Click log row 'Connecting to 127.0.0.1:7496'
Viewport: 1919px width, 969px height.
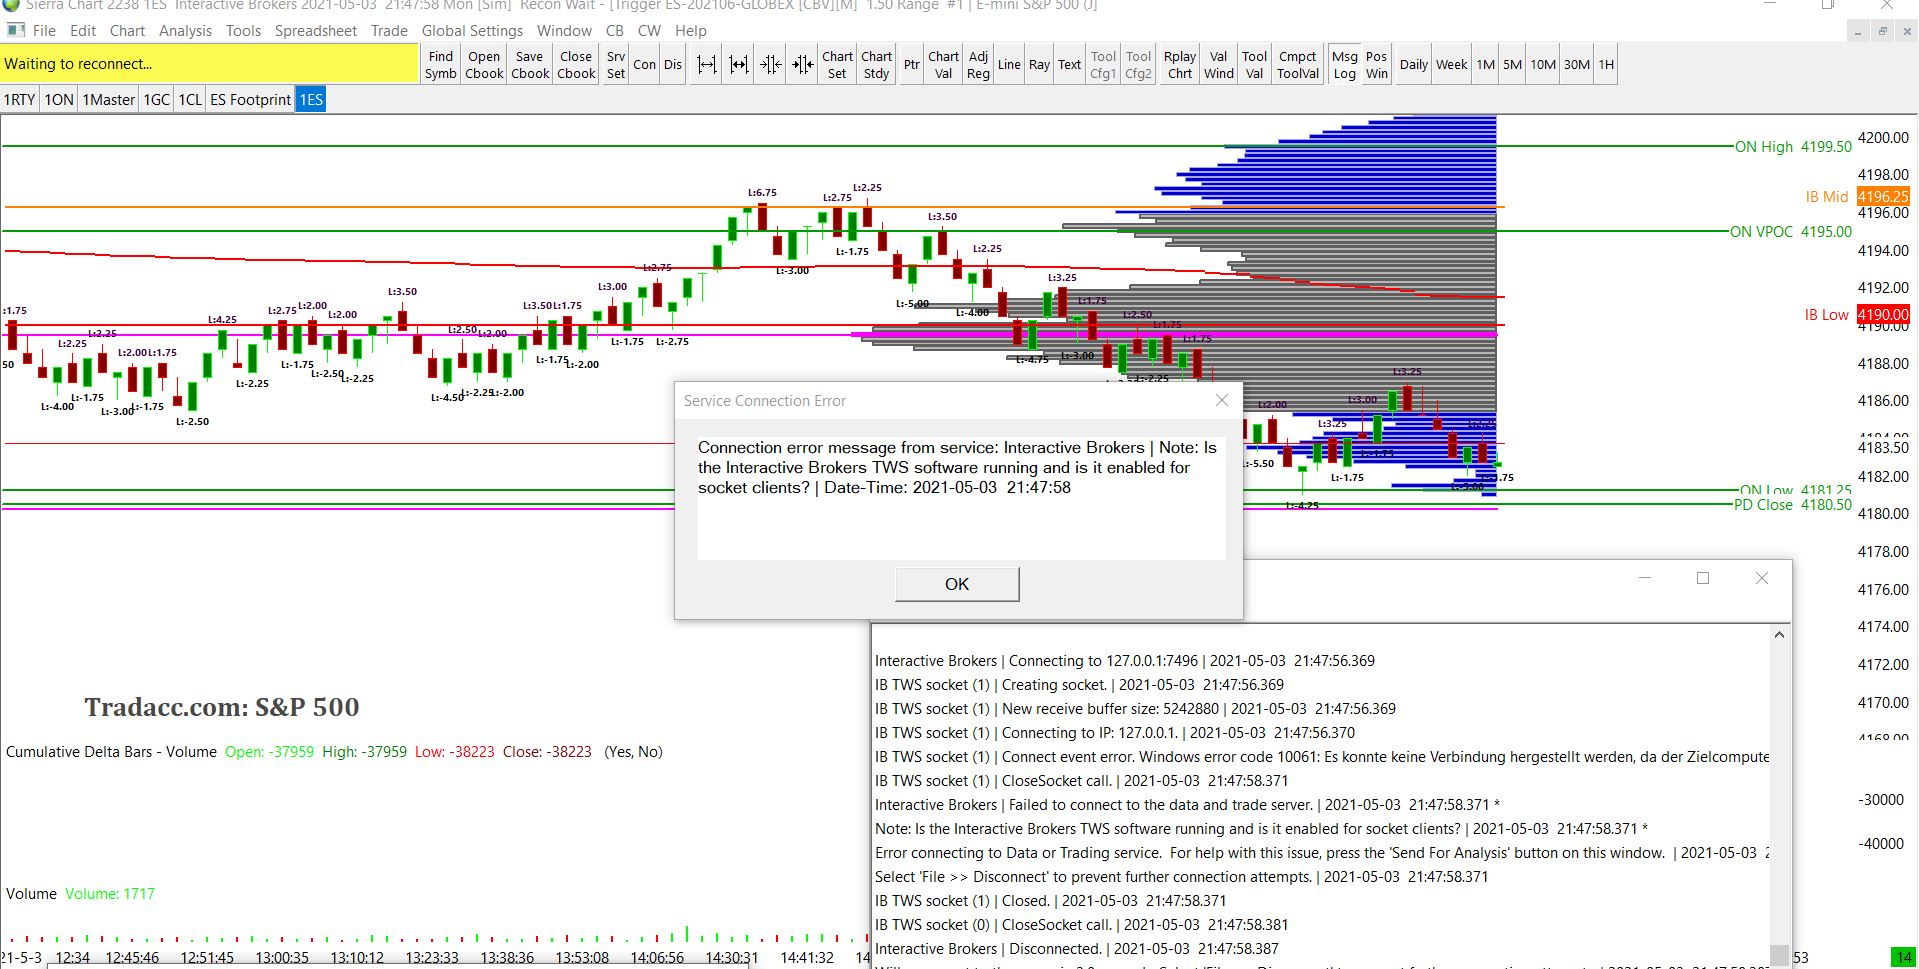1125,661
